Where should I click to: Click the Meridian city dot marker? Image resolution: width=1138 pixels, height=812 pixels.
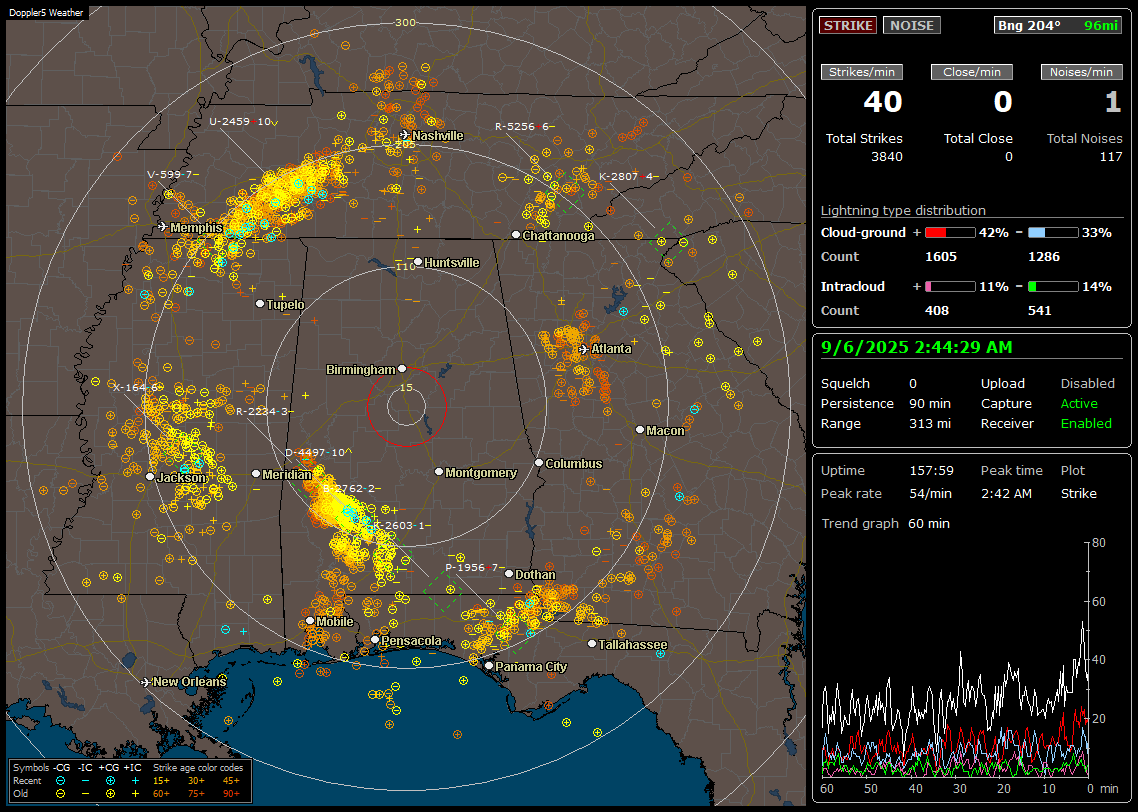pyautogui.click(x=255, y=474)
